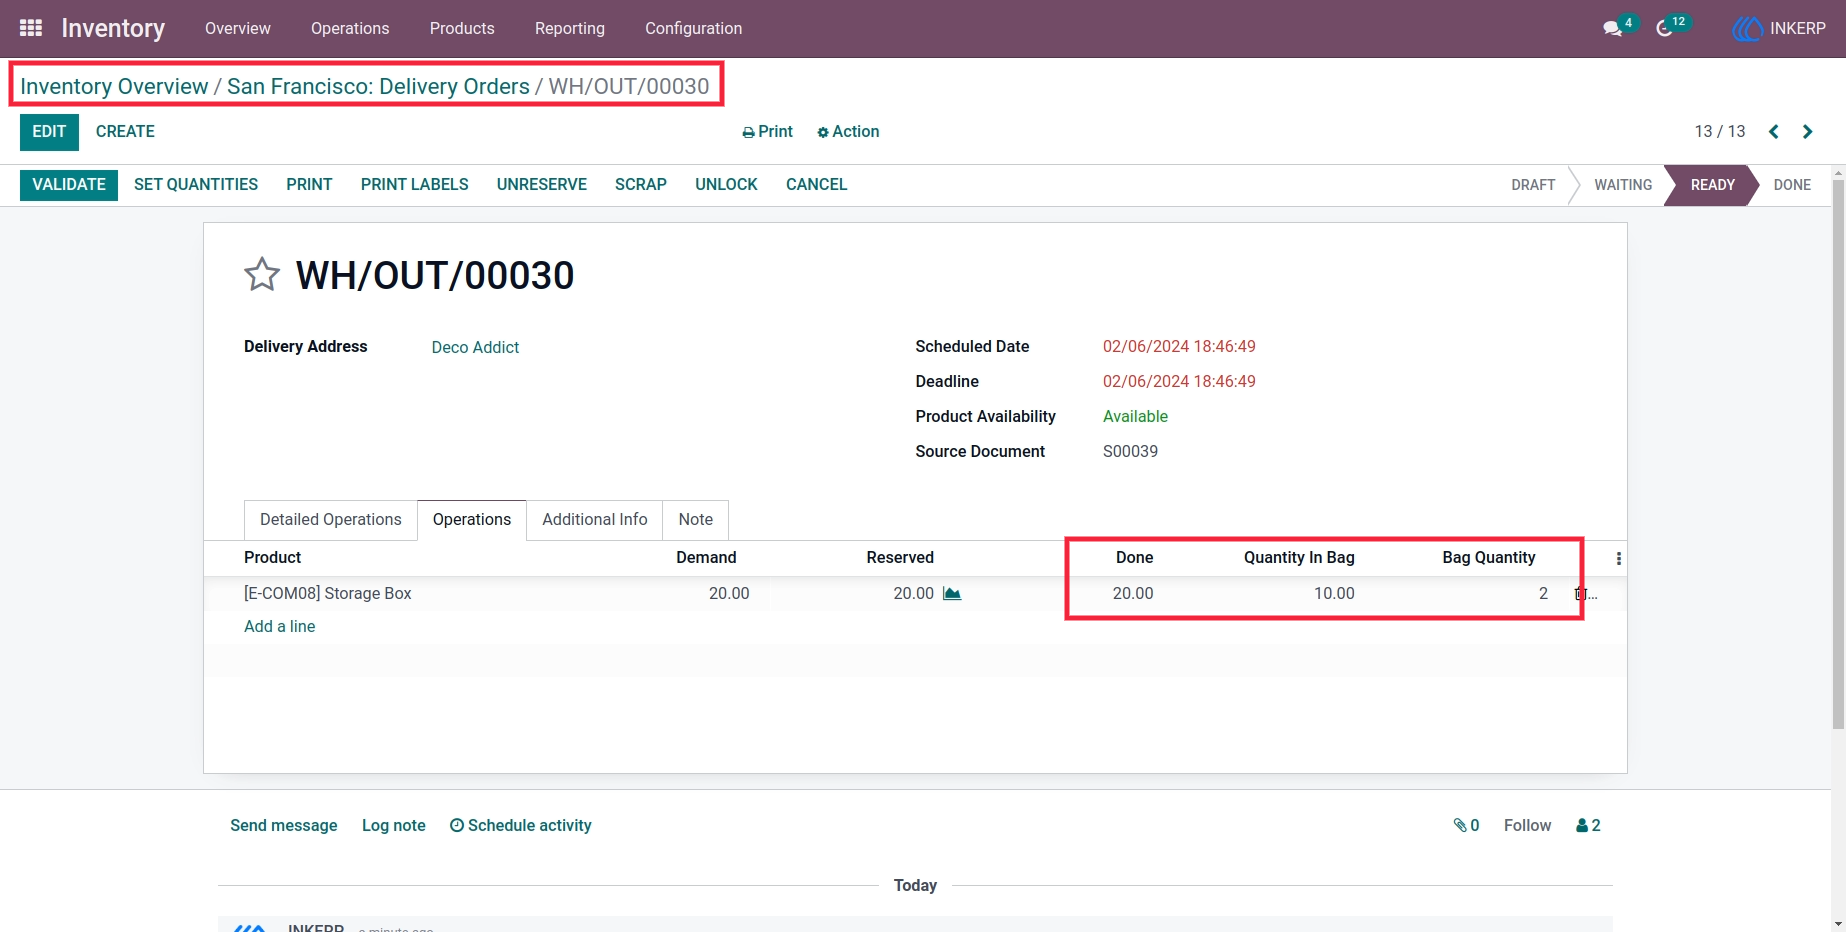Delete the Storage Box line trash icon
1846x932 pixels.
[1581, 594]
